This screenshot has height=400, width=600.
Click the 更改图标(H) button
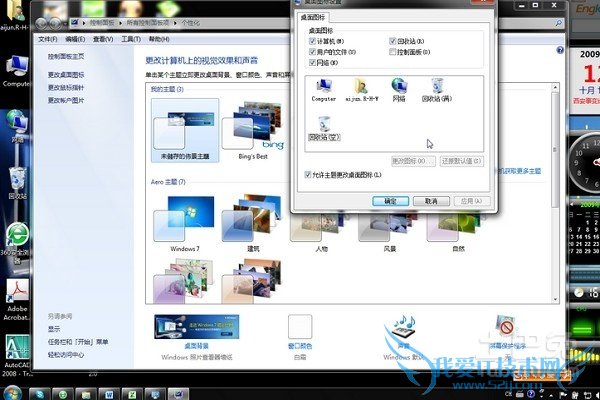tap(413, 161)
